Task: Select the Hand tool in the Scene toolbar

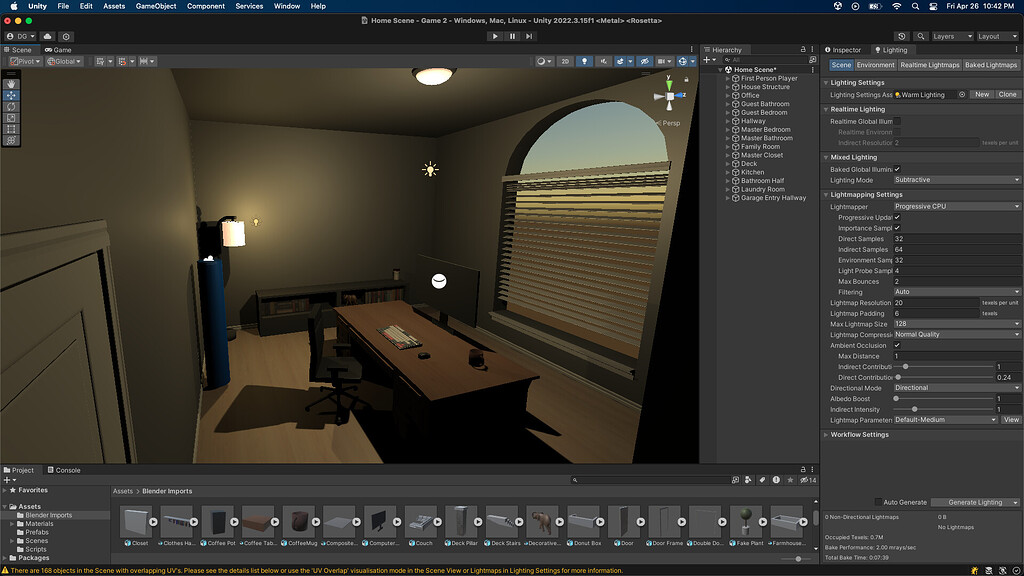Action: (x=11, y=83)
